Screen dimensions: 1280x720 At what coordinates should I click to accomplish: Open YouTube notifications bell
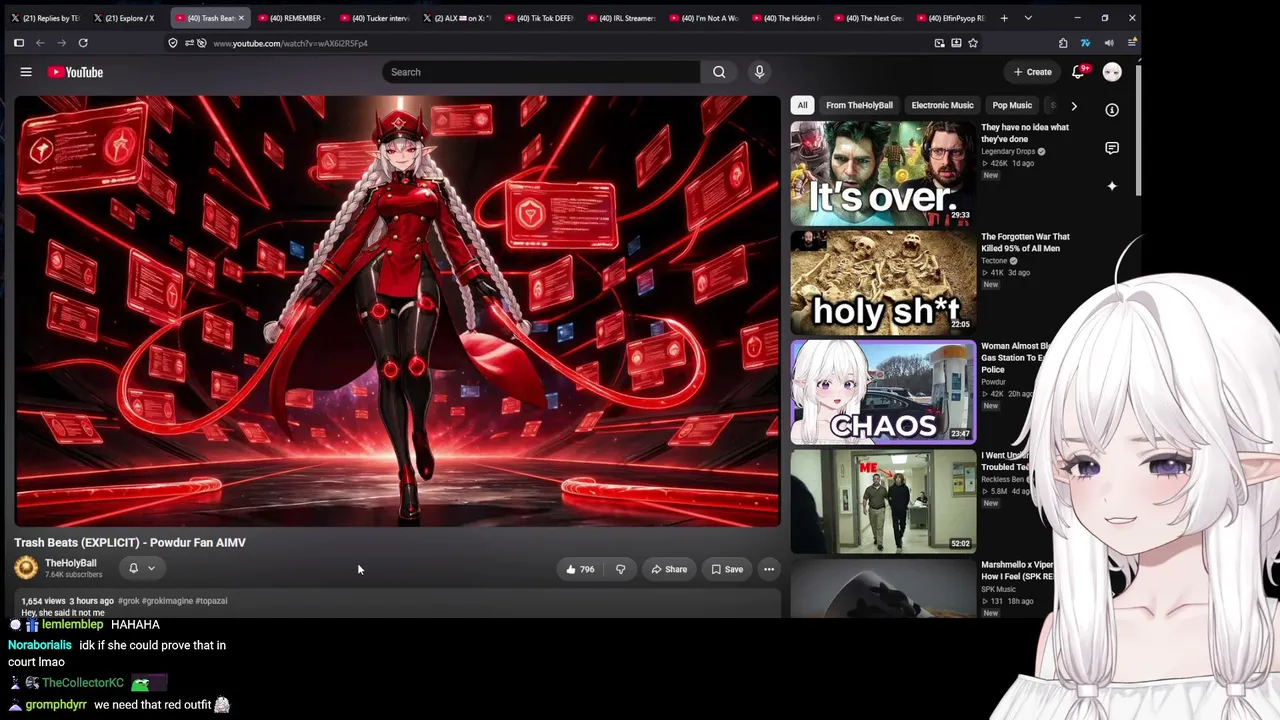(x=1079, y=72)
